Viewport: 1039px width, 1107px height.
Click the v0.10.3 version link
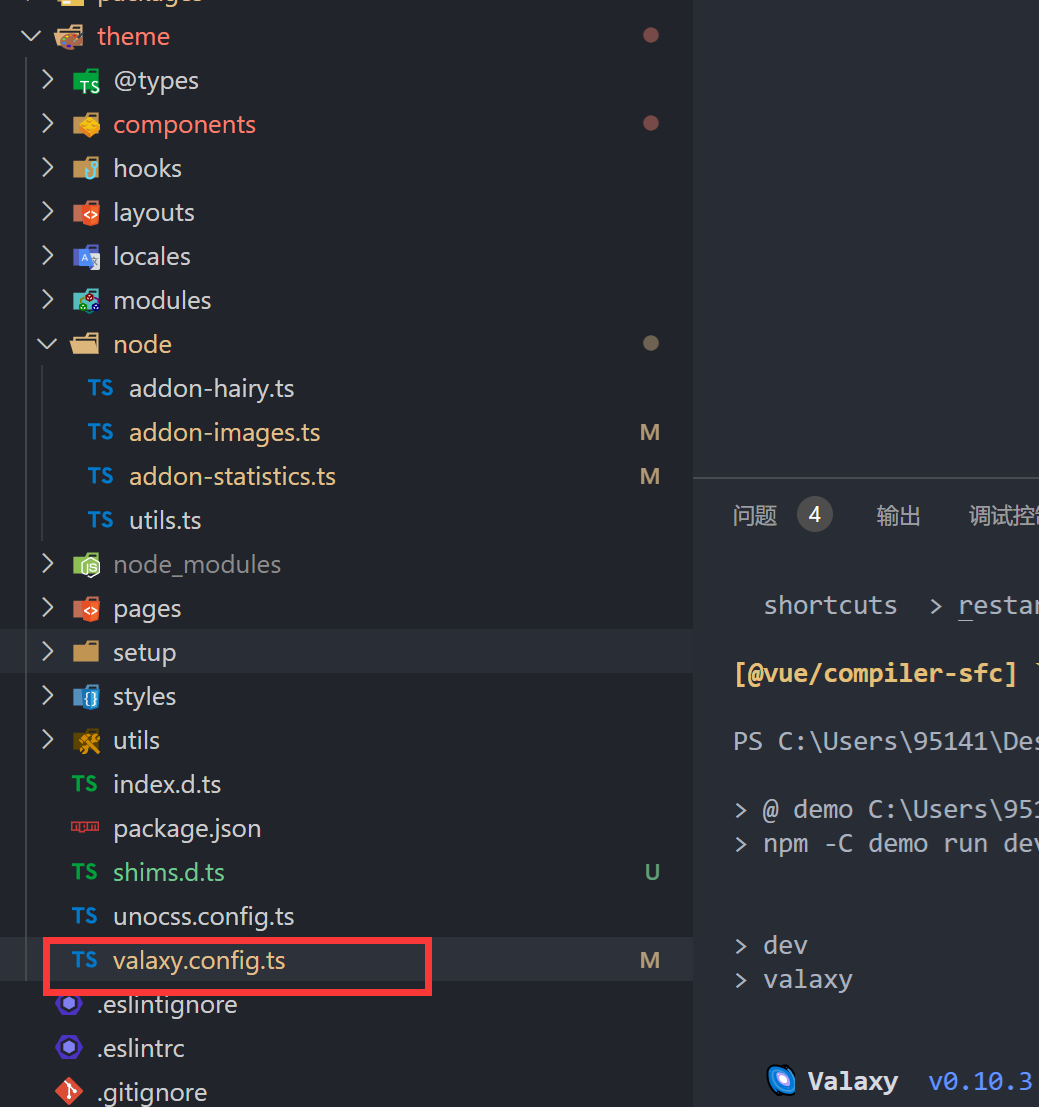pos(981,1080)
